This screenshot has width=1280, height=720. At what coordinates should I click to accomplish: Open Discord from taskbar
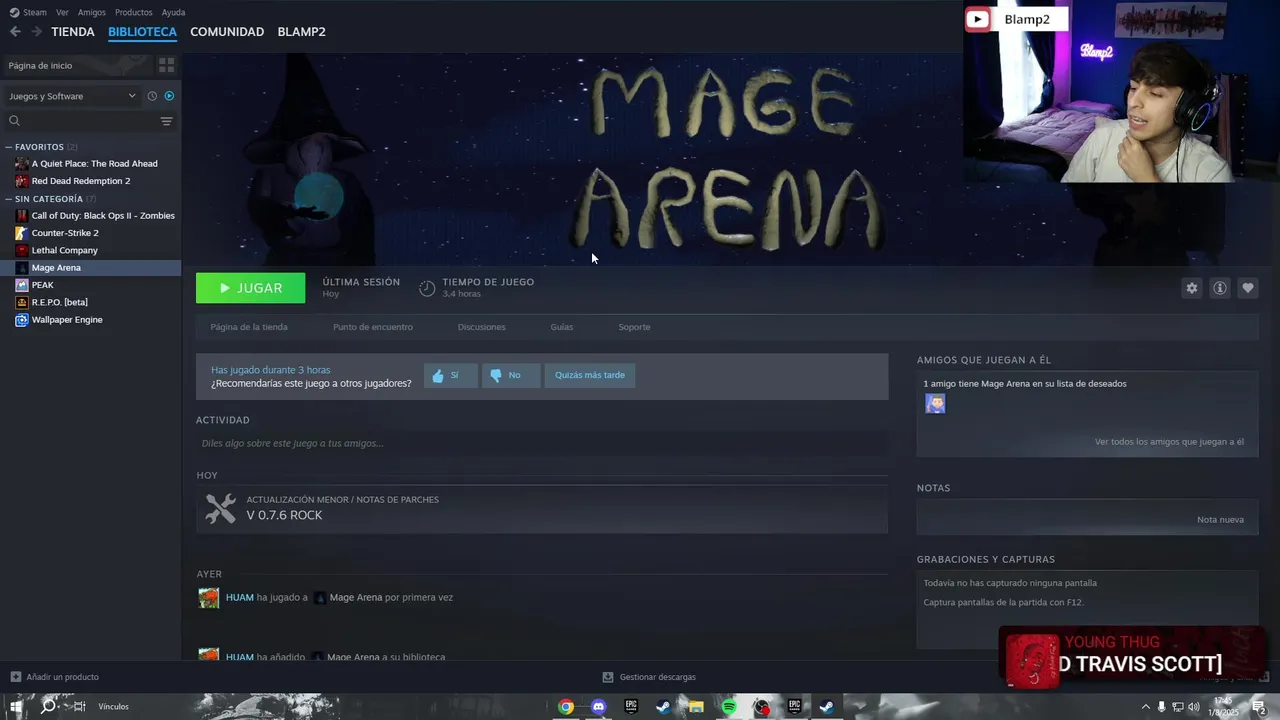[x=598, y=707]
